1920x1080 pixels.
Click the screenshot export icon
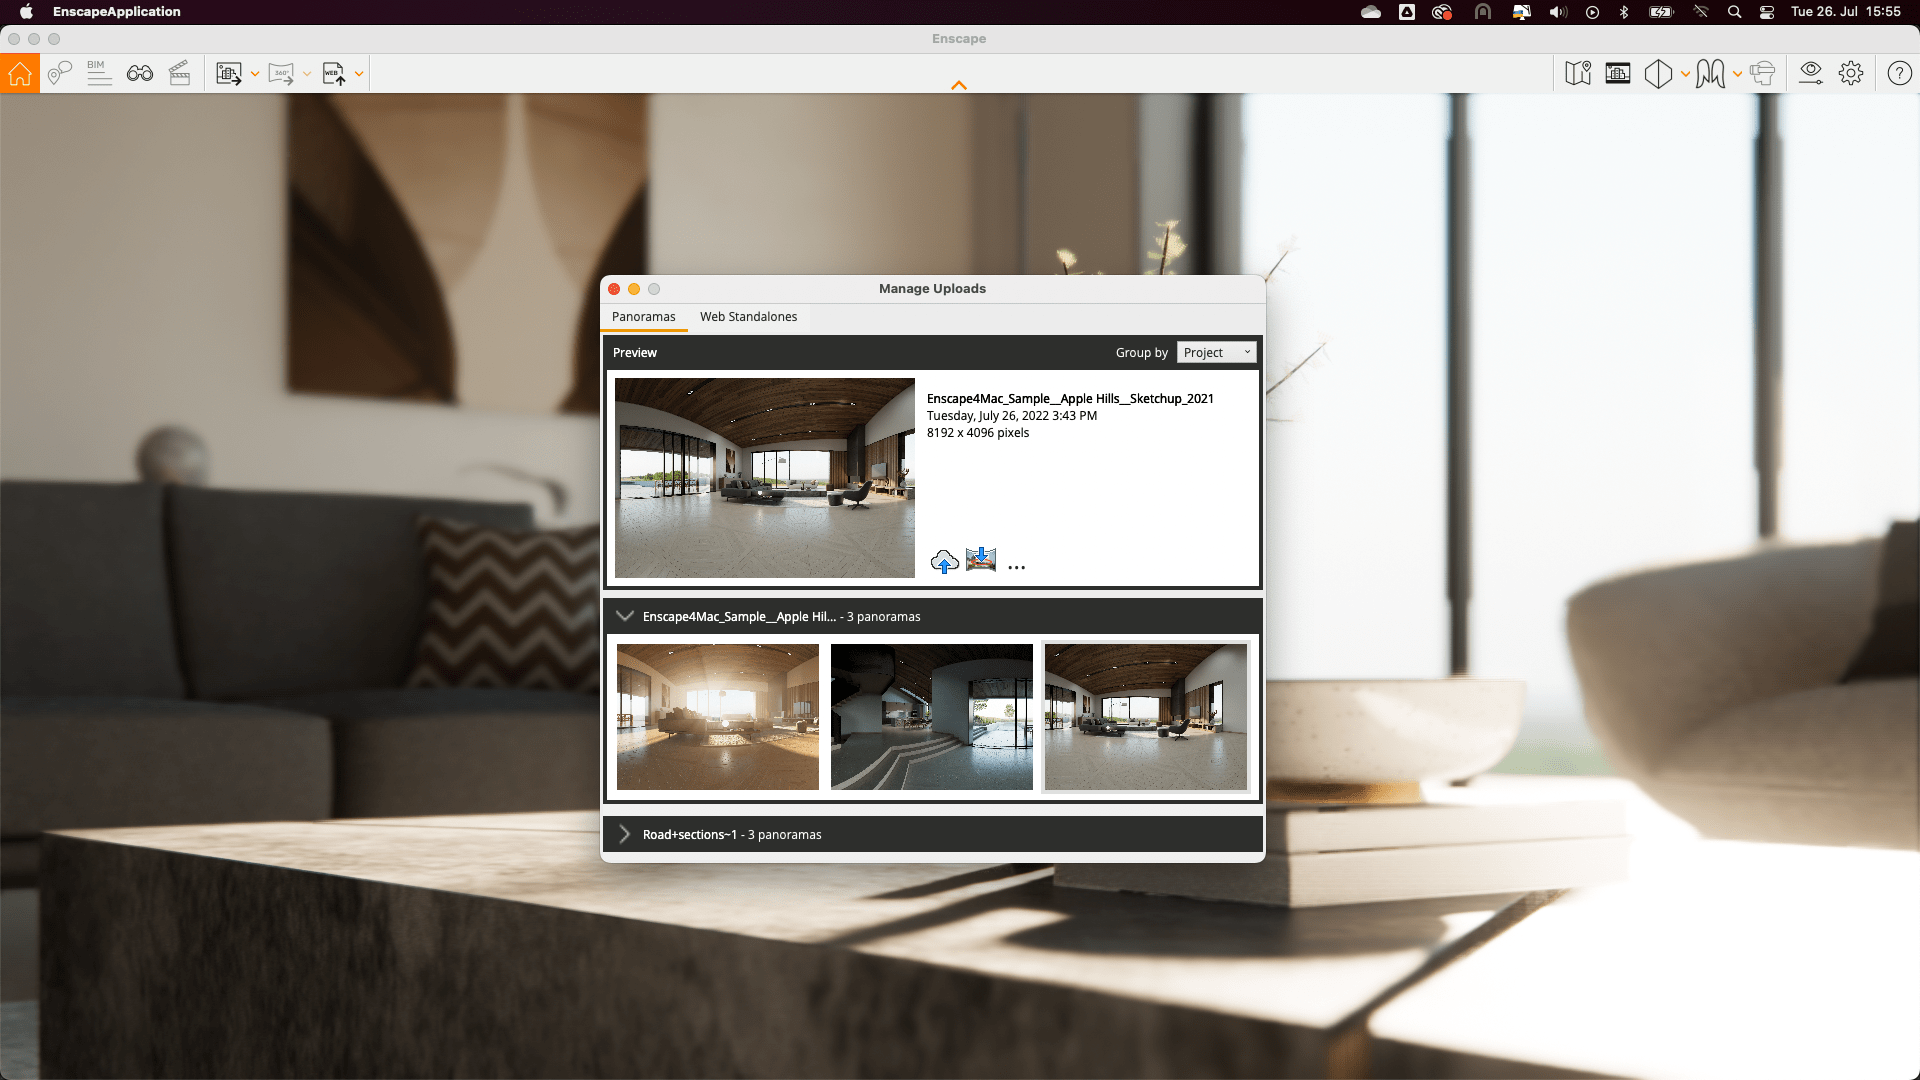(229, 74)
